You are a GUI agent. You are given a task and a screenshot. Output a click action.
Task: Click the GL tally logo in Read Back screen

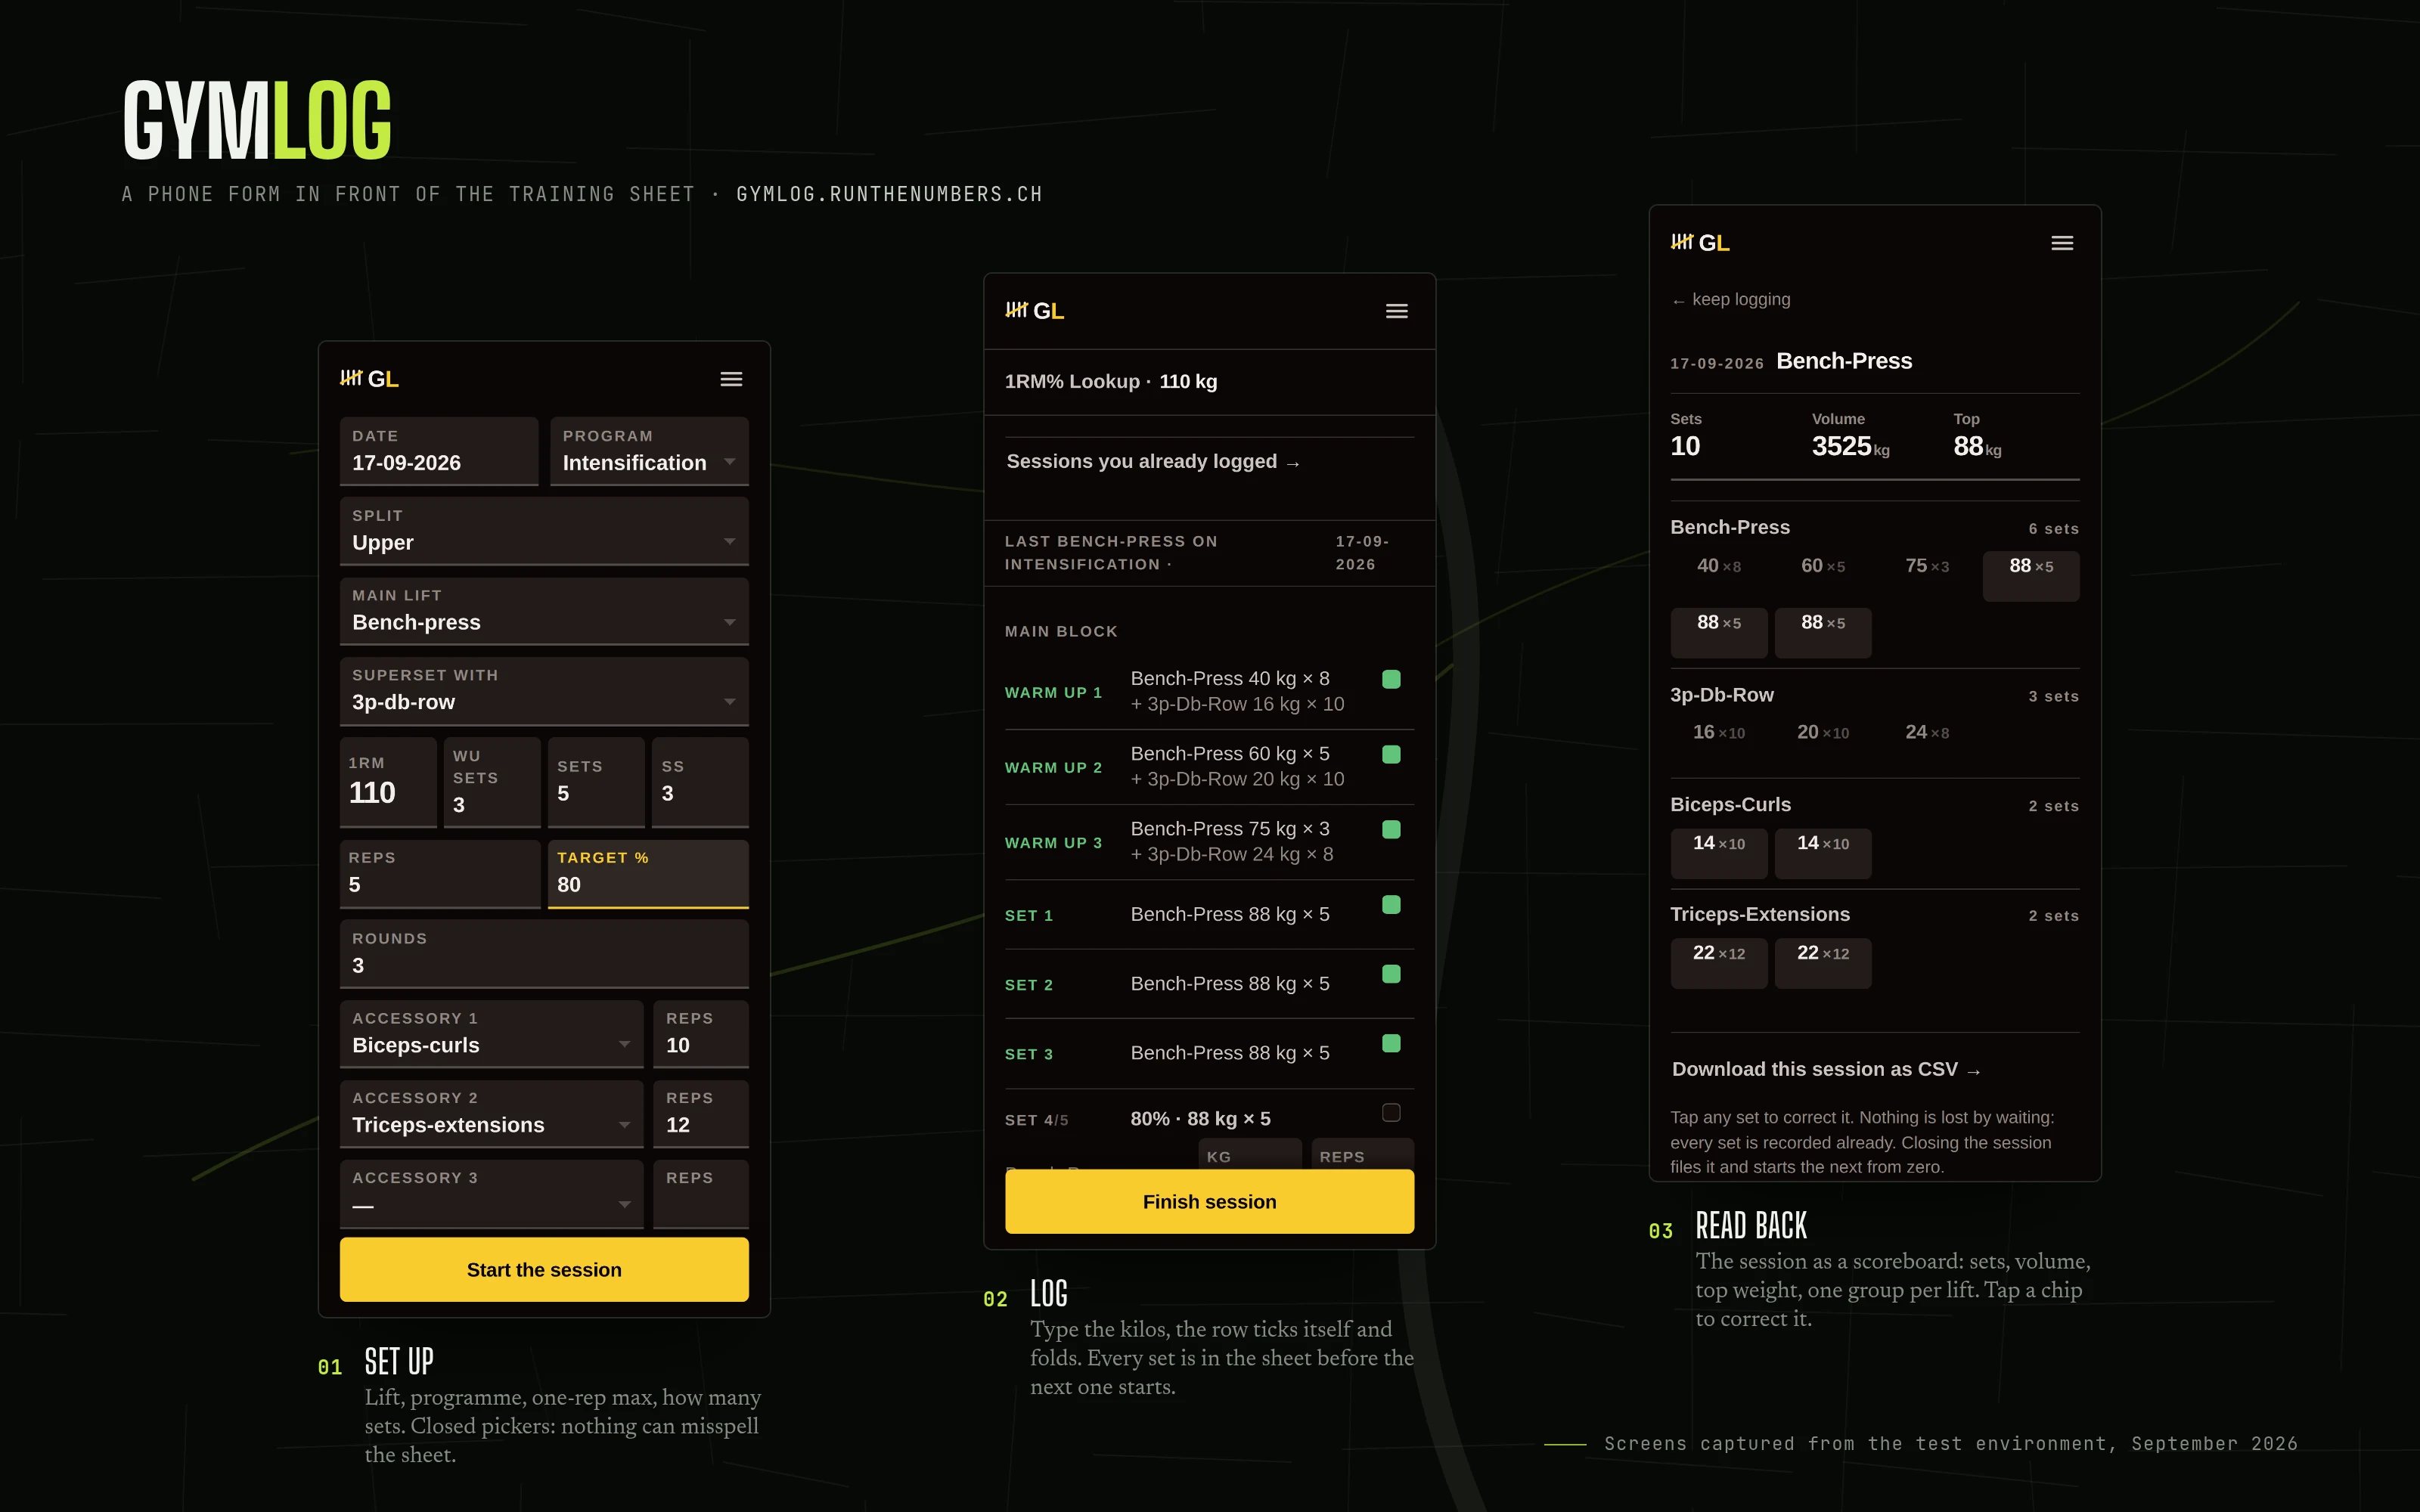1700,243
